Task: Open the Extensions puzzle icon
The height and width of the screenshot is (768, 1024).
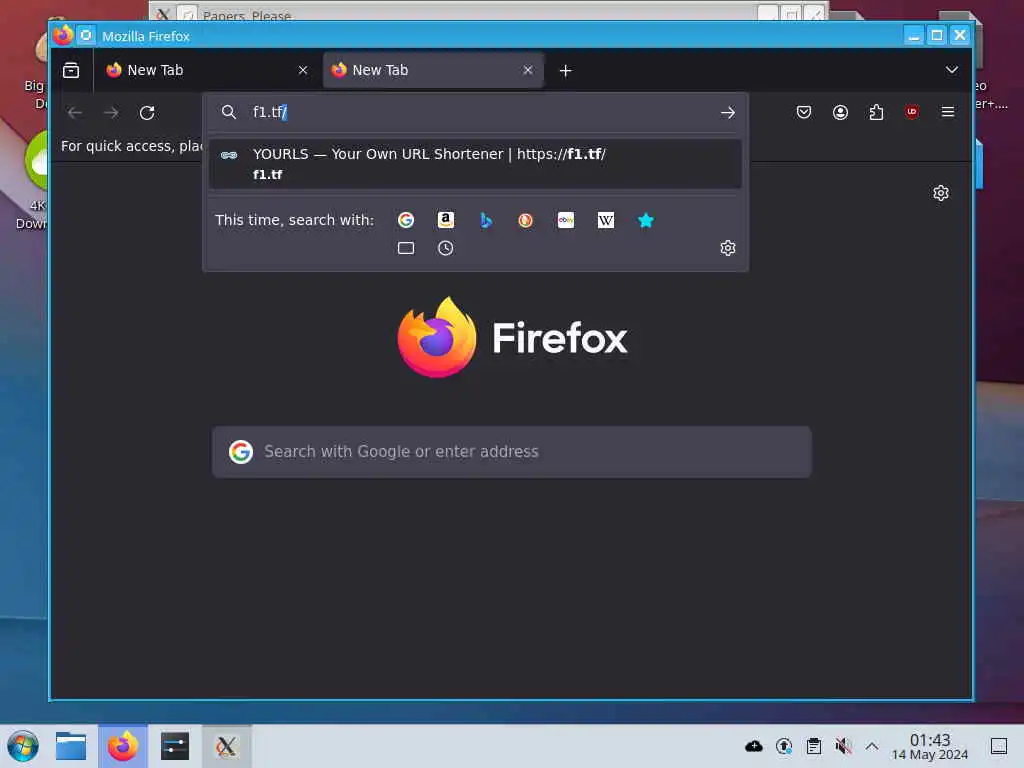Action: coord(876,112)
